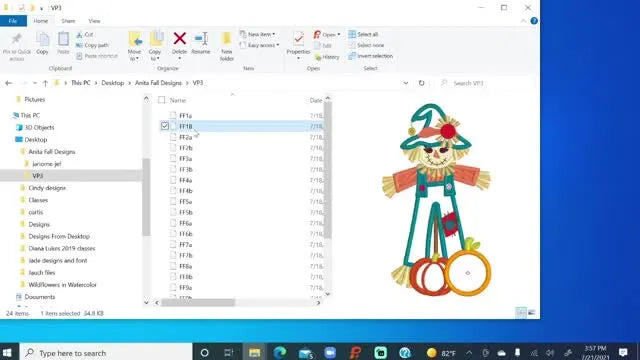The image size is (640, 360).
Task: Sort by the Name column header
Action: click(178, 100)
